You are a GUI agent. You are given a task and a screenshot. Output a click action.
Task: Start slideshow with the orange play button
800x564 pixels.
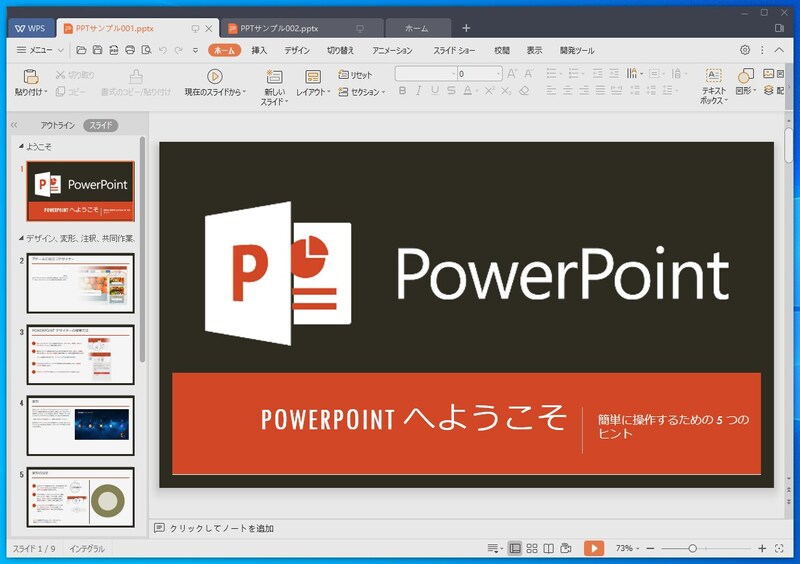(x=594, y=548)
